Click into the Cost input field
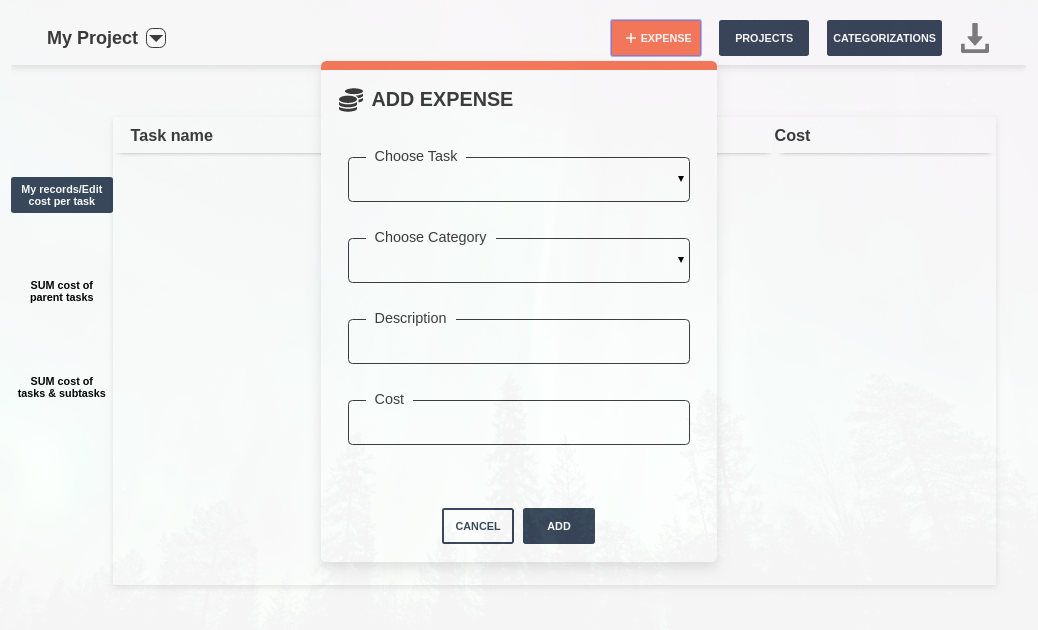The image size is (1038, 630). point(518,424)
